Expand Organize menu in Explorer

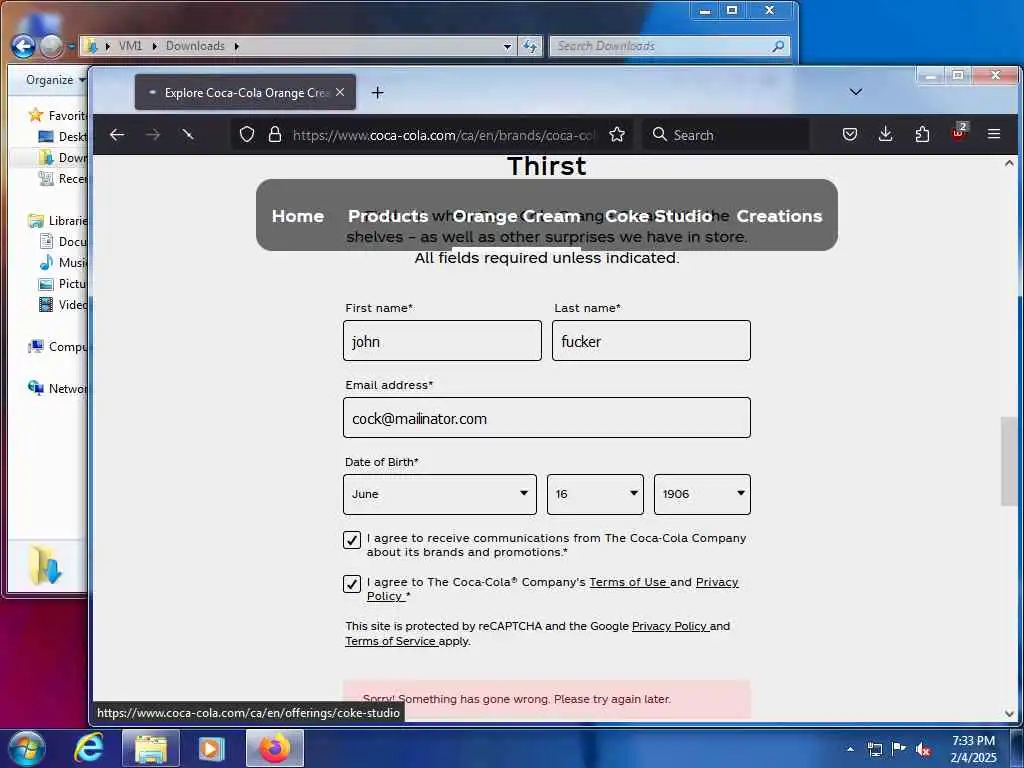55,80
